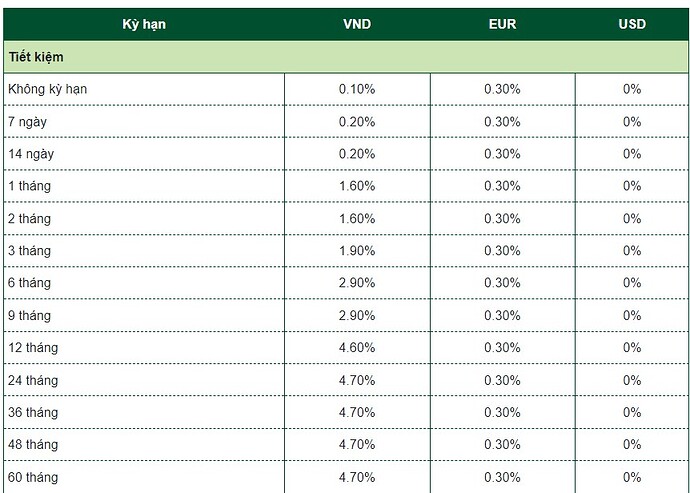Click the USD rate for 9 tháng
Image resolution: width=690 pixels, height=493 pixels.
pyautogui.click(x=632, y=315)
